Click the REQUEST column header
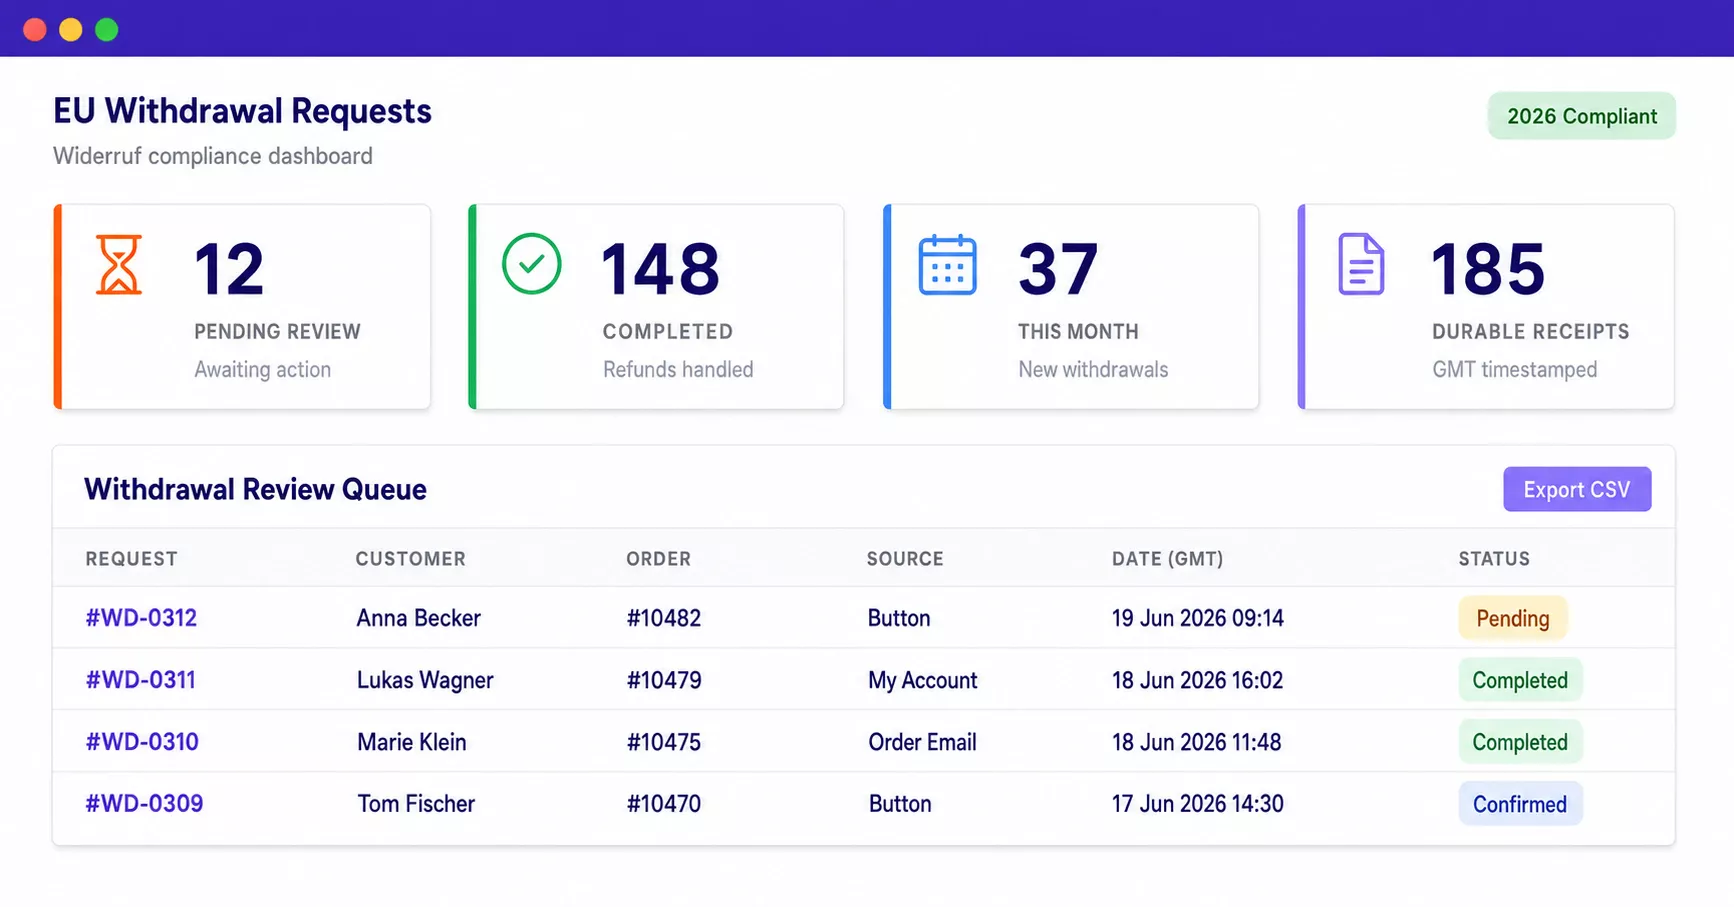 coord(131,559)
